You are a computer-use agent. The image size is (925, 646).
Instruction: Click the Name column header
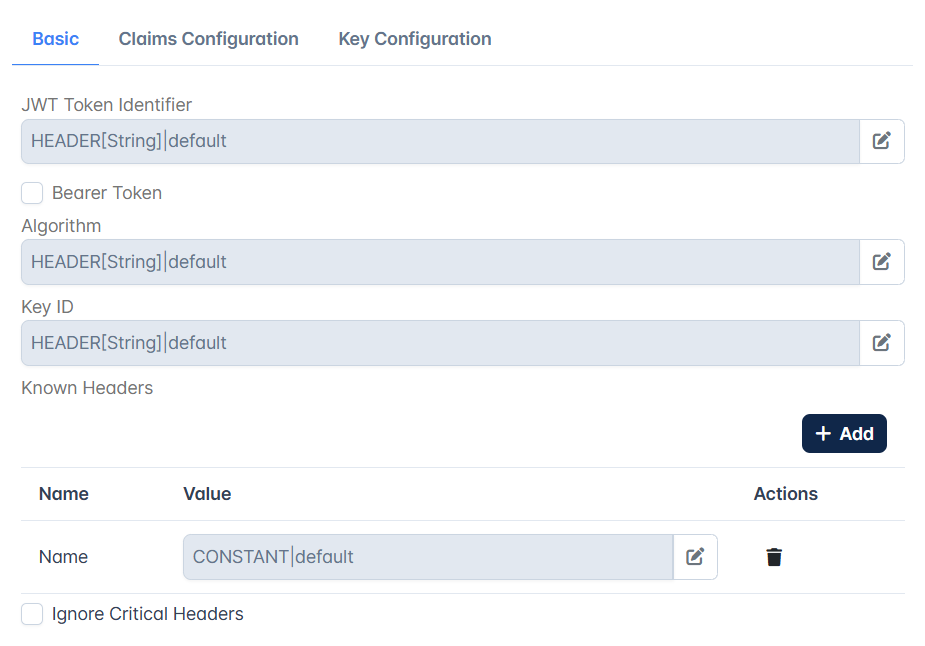tap(64, 494)
